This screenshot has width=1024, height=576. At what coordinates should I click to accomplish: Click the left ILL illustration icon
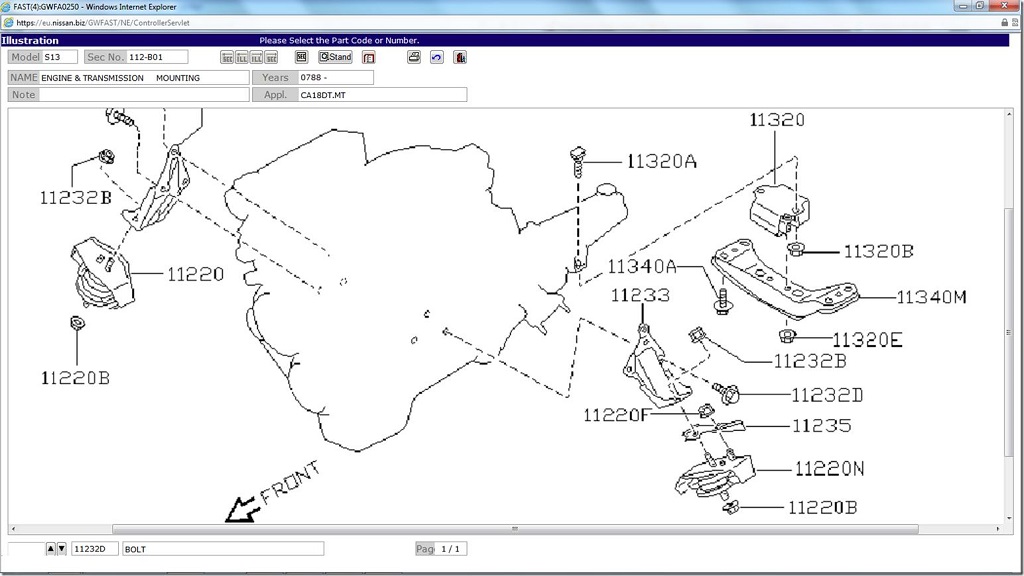[x=241, y=58]
